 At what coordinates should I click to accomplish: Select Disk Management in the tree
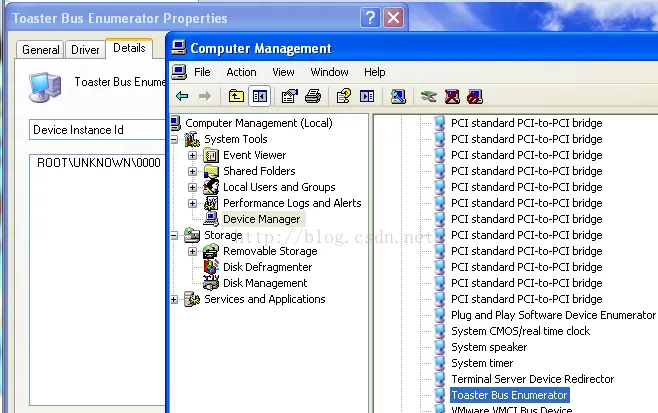click(x=265, y=283)
